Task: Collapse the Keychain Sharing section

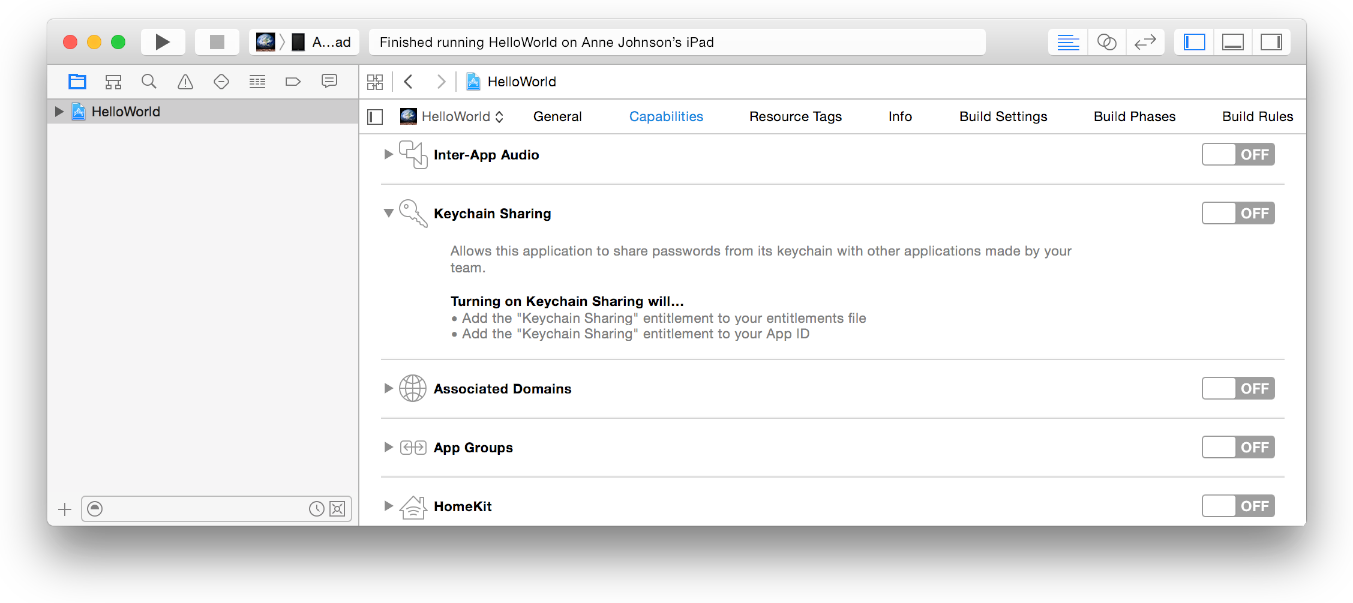Action: (x=389, y=213)
